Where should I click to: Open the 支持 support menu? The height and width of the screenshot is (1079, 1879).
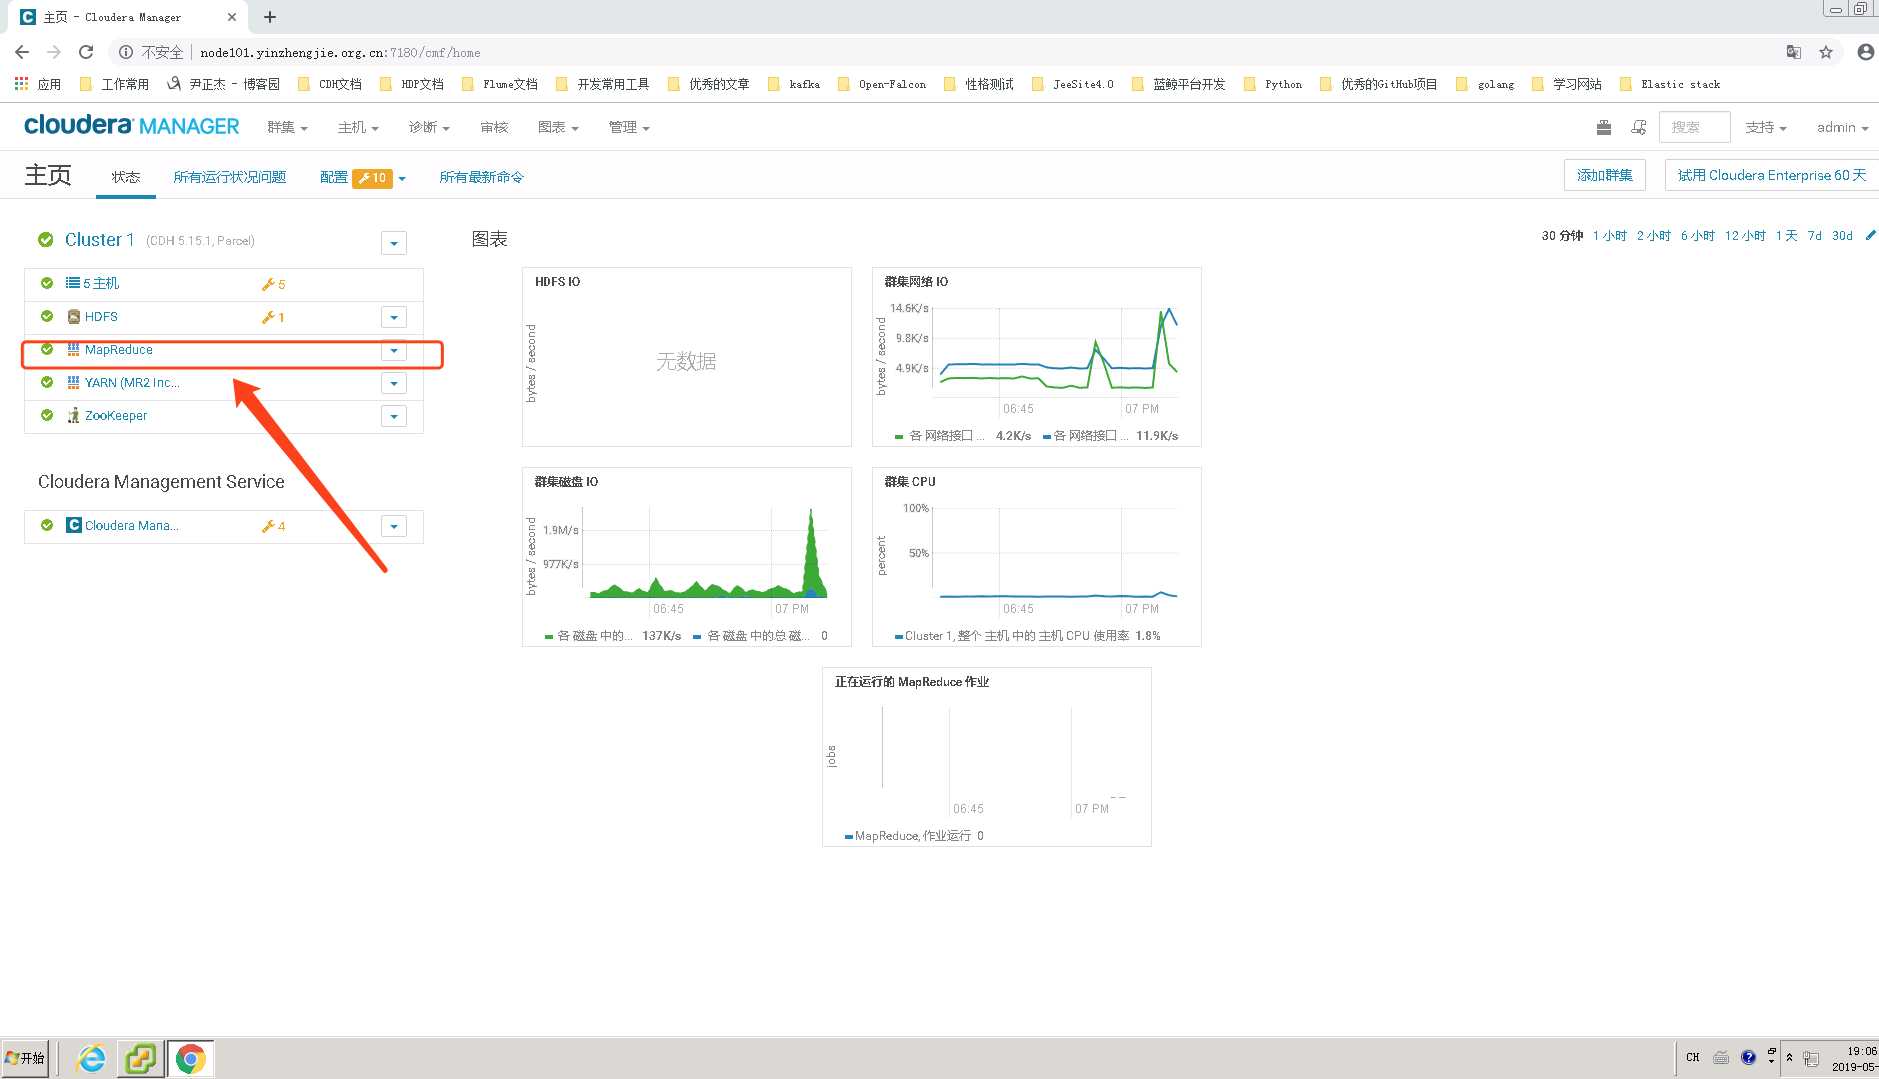(1765, 127)
